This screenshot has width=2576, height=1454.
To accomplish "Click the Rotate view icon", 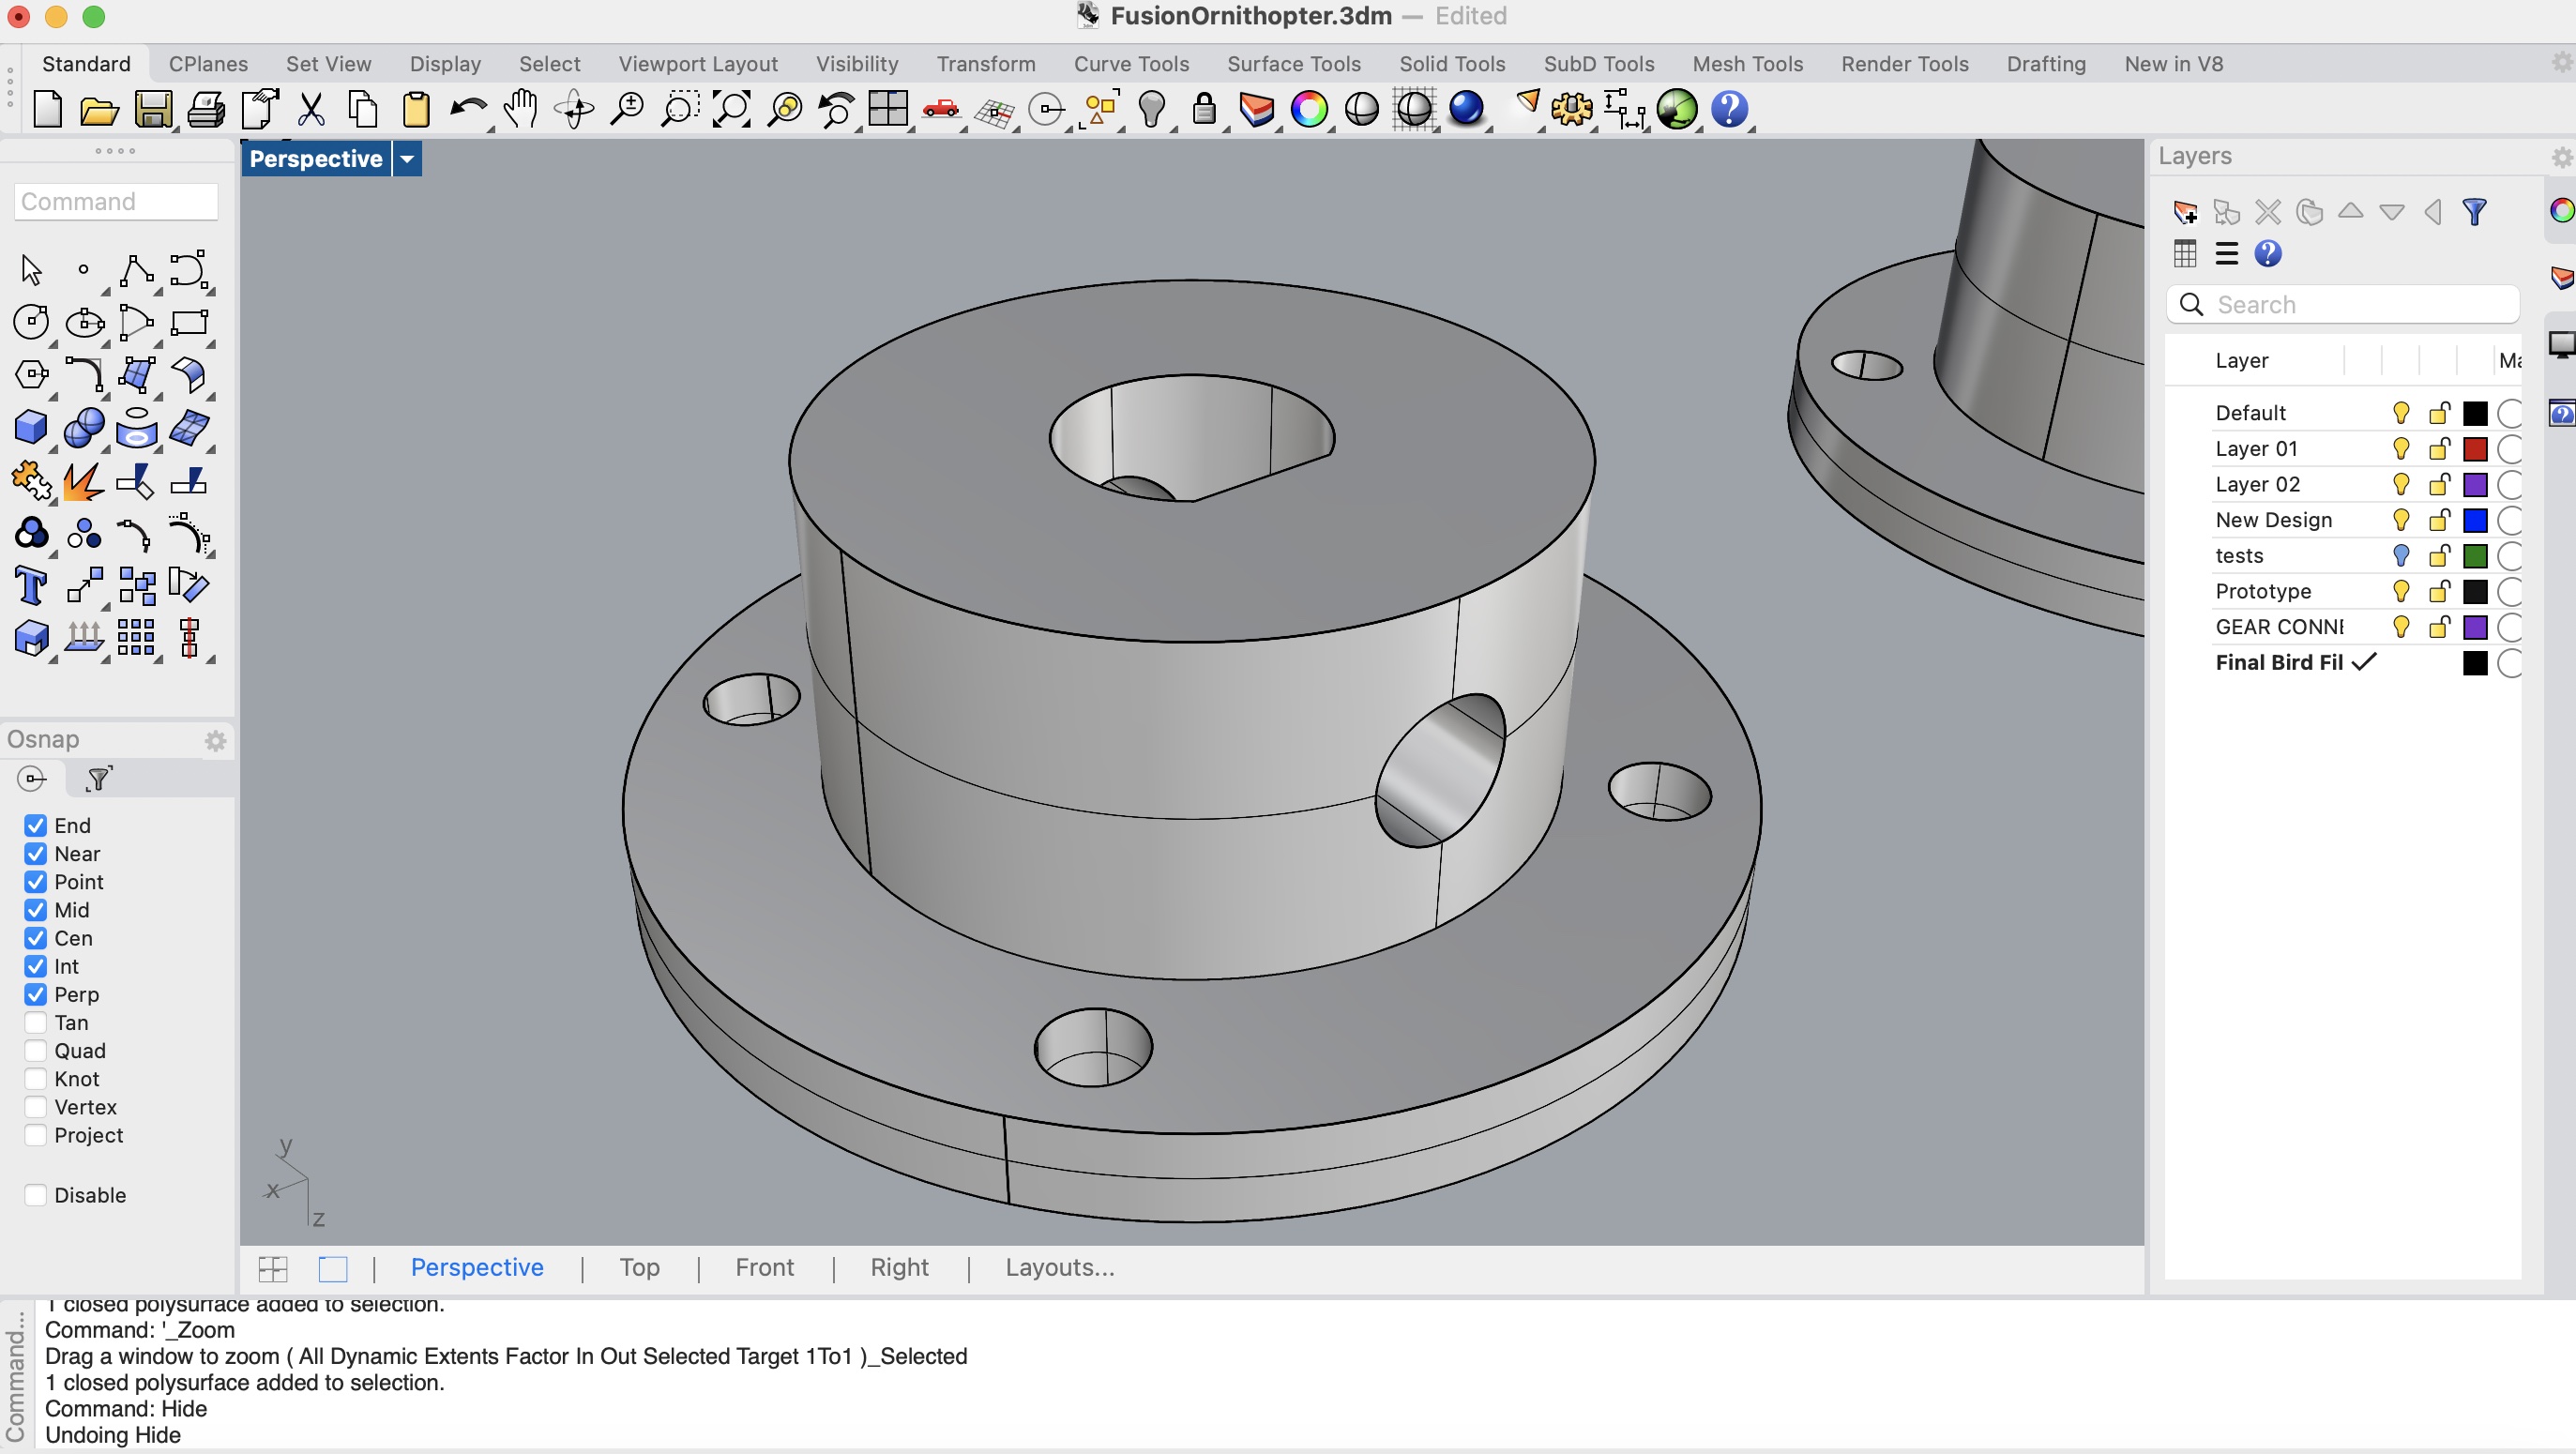I will coord(574,109).
